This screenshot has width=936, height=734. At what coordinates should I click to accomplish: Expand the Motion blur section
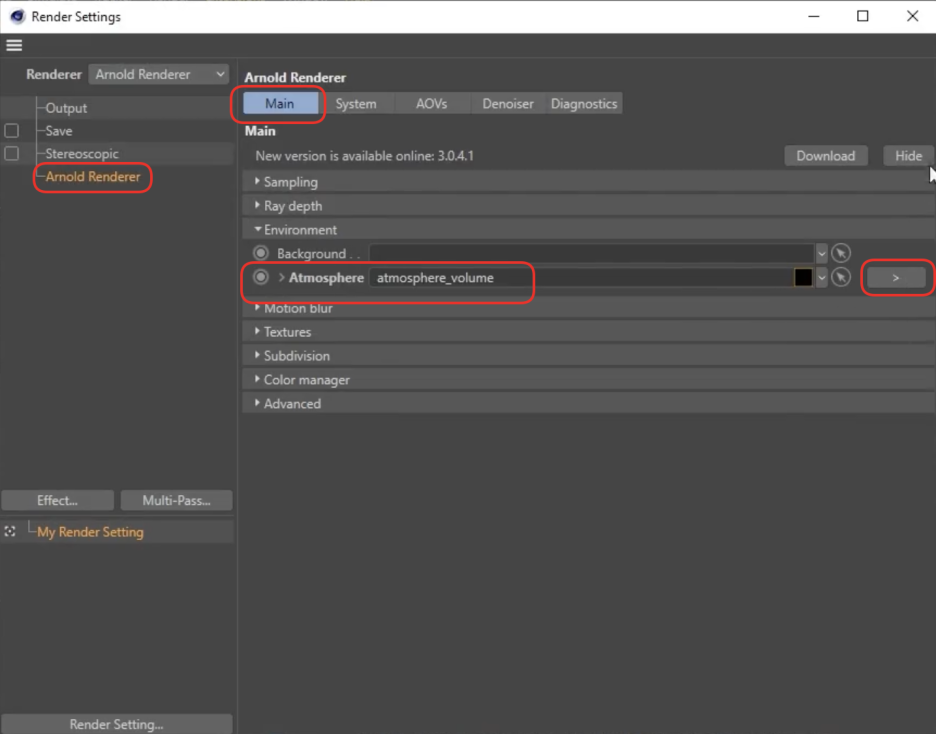(257, 307)
